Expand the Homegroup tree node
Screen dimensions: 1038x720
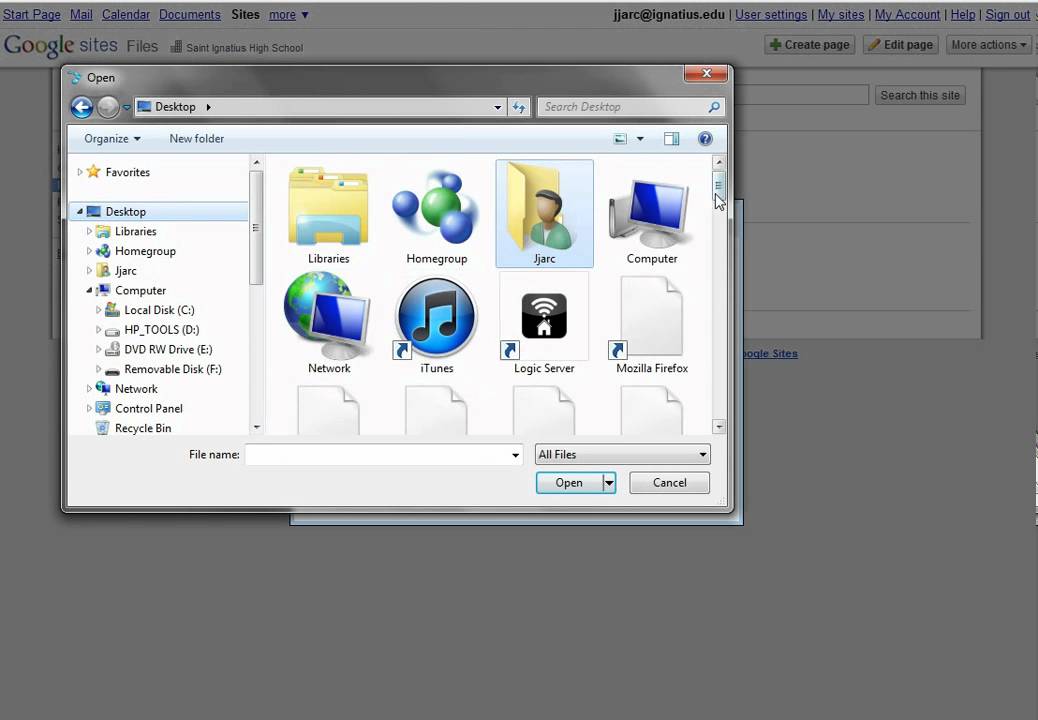(89, 251)
